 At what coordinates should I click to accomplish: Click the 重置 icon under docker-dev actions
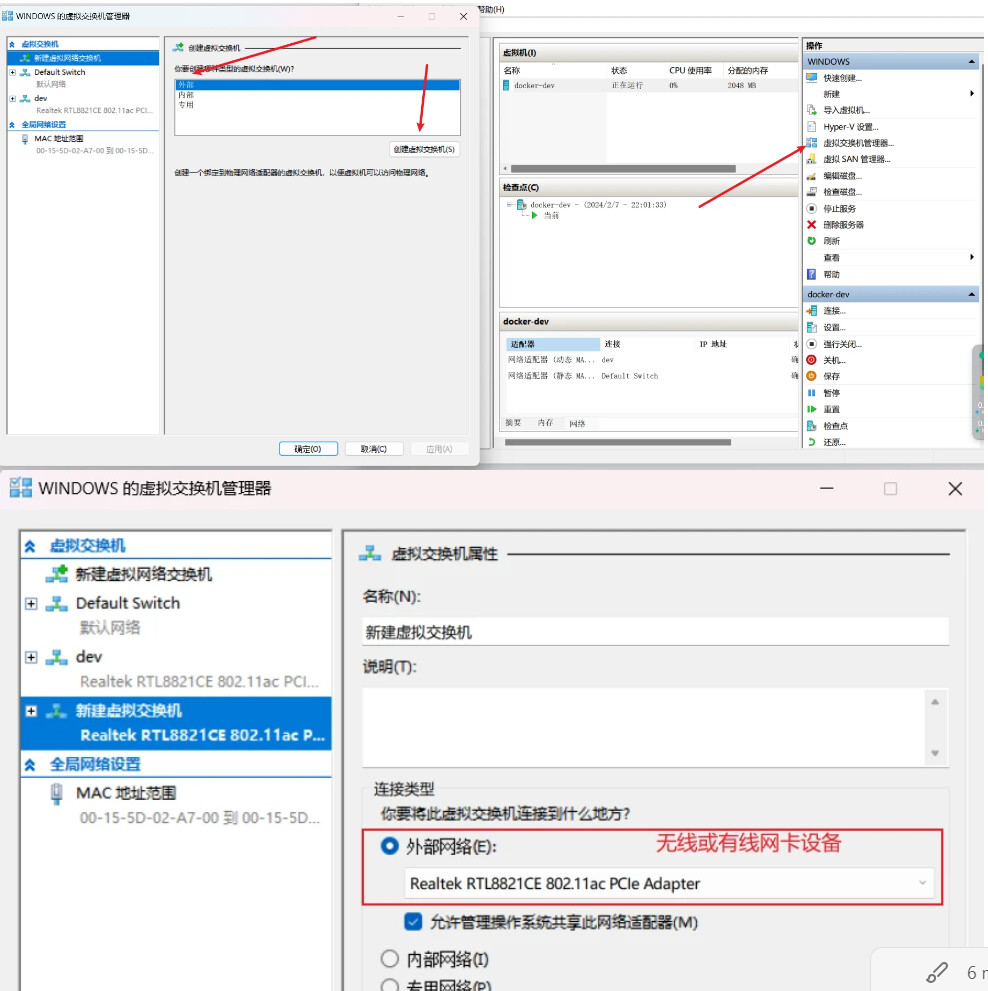coord(812,409)
